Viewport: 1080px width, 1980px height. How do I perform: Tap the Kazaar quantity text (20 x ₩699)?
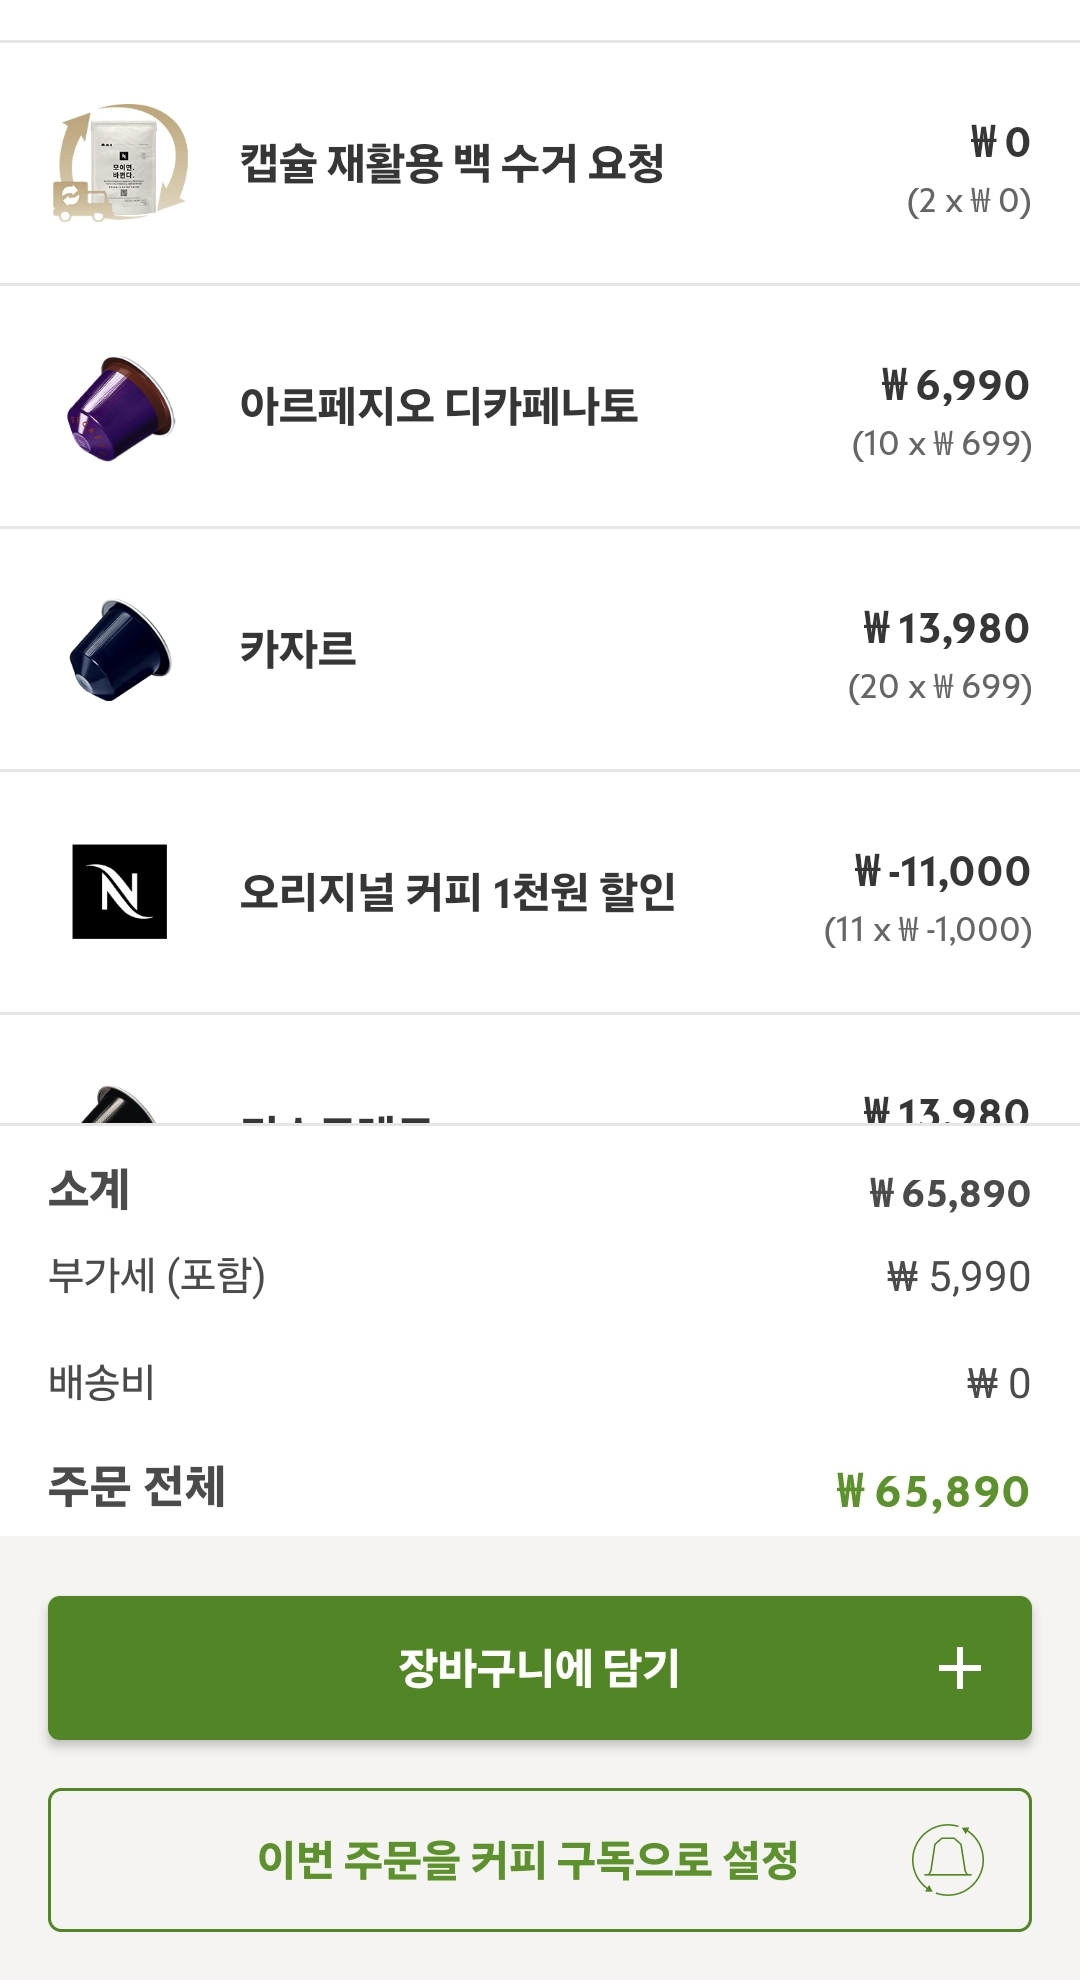(x=939, y=687)
